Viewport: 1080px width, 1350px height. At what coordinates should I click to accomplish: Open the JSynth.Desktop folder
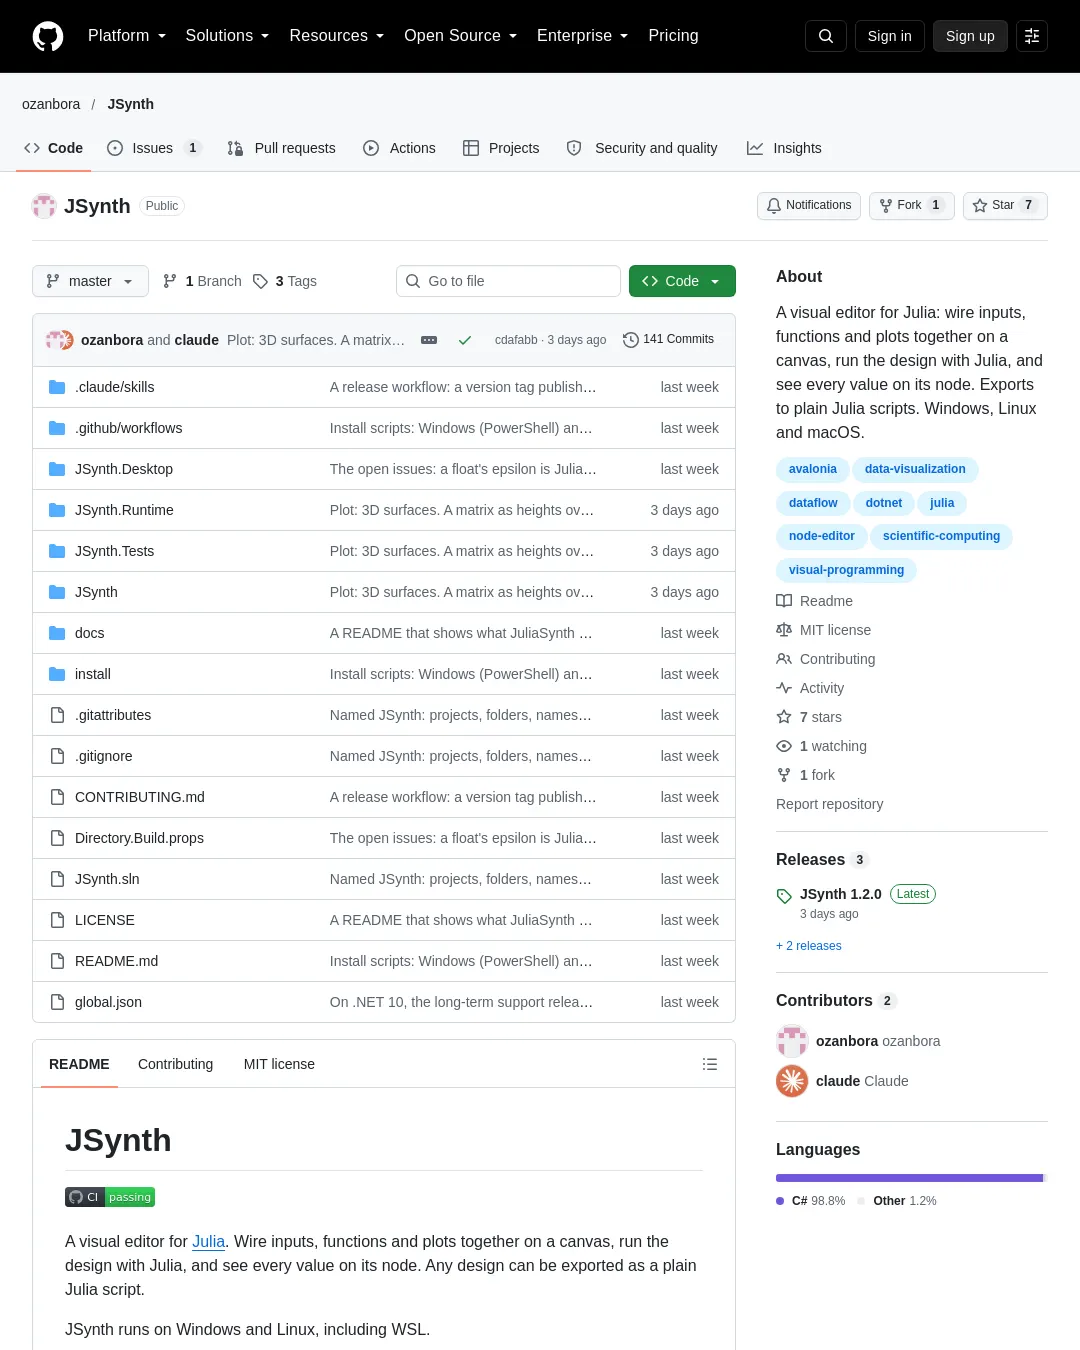click(124, 469)
